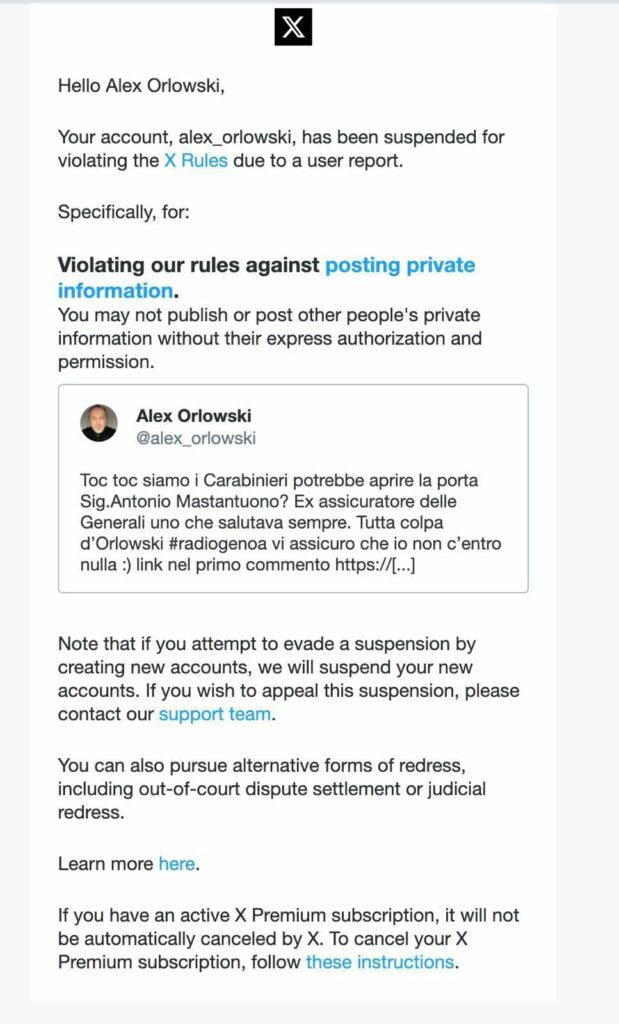This screenshot has height=1024, width=619.
Task: Click the truncated https://[...] link
Action: [x=375, y=565]
